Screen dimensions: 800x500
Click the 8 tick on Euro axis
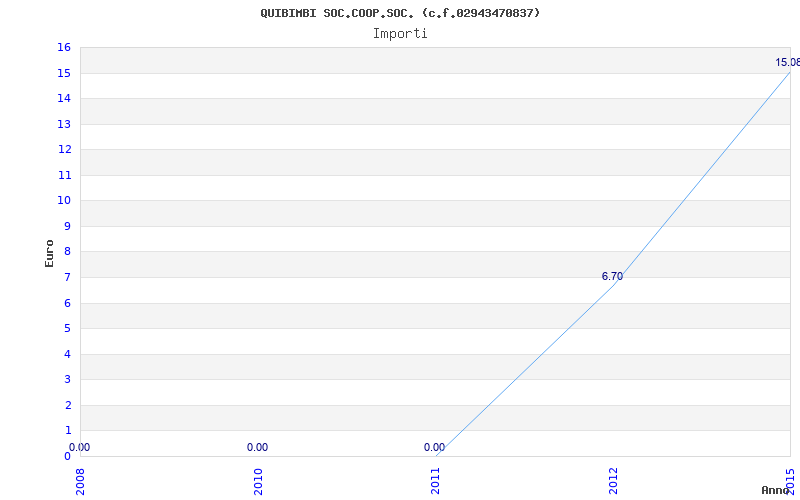67,252
